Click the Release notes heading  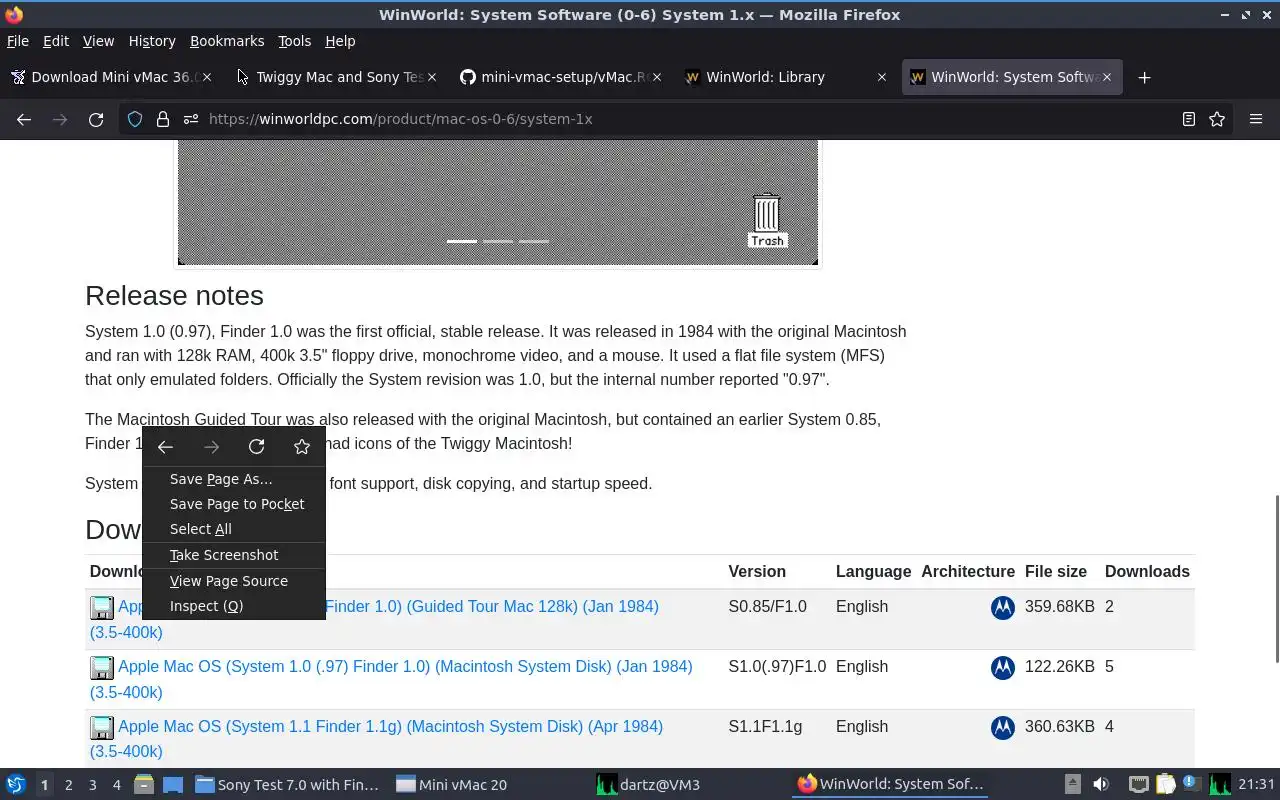[174, 296]
